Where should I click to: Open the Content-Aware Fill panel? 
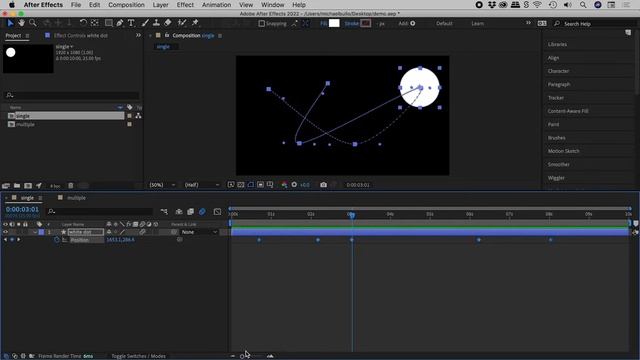568,111
